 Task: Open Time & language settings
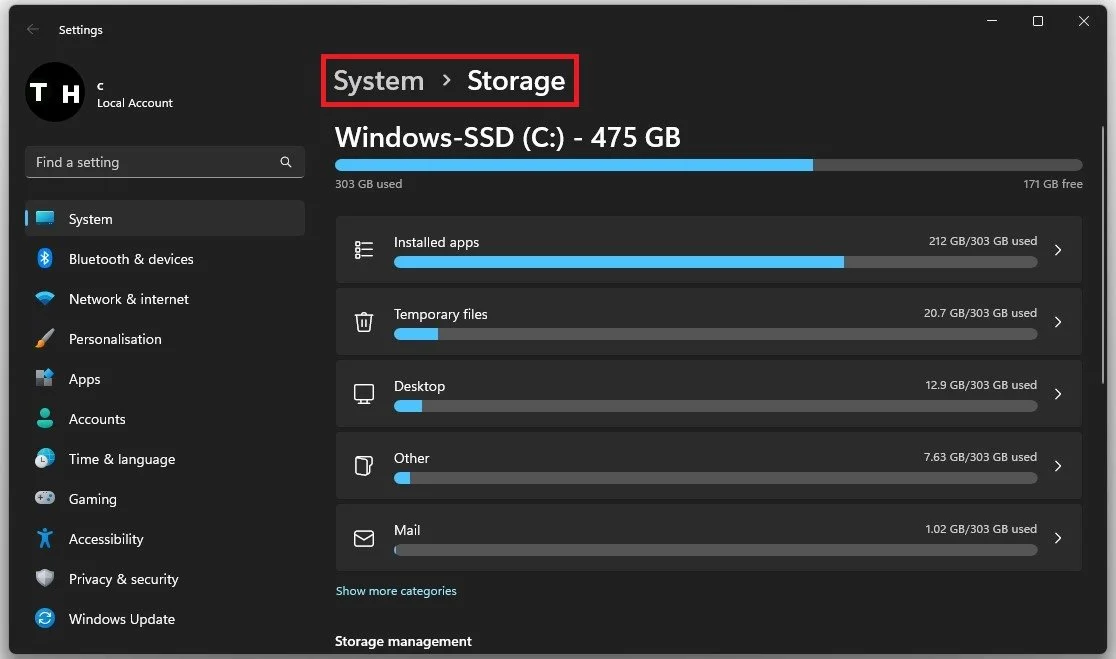coord(165,458)
